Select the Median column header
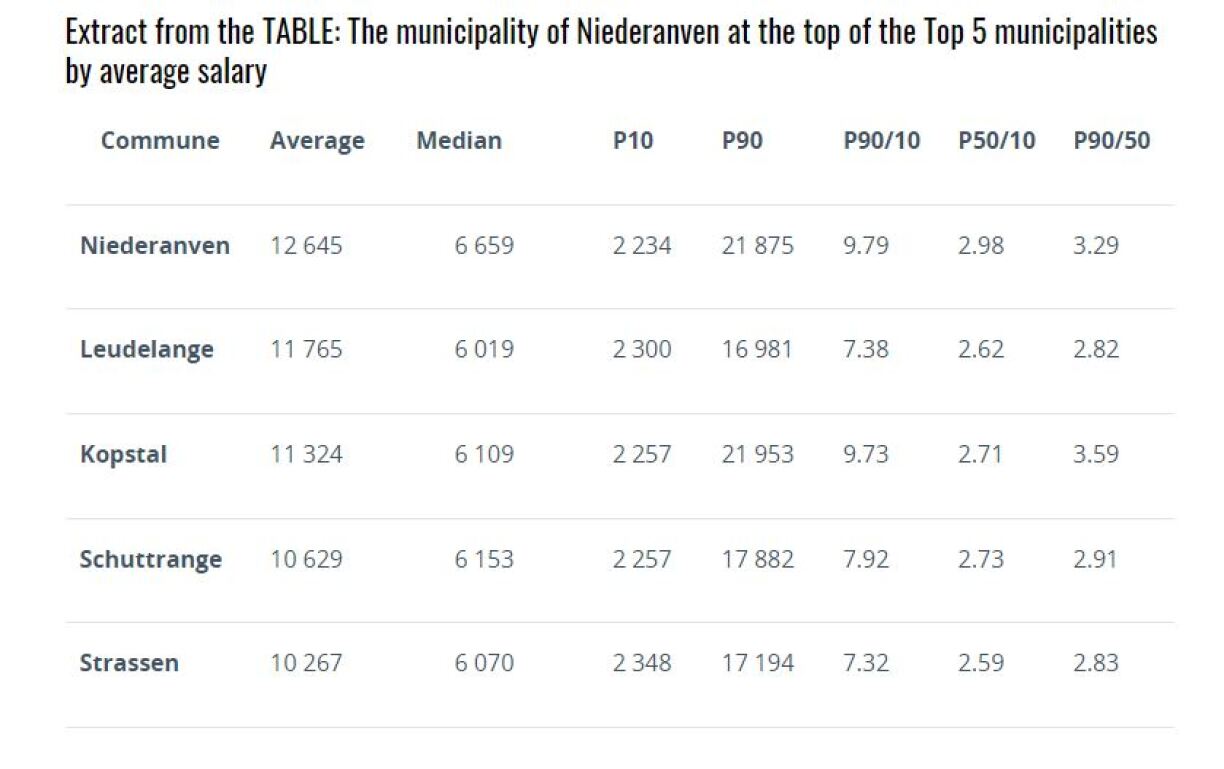This screenshot has height=769, width=1224. pyautogui.click(x=459, y=141)
